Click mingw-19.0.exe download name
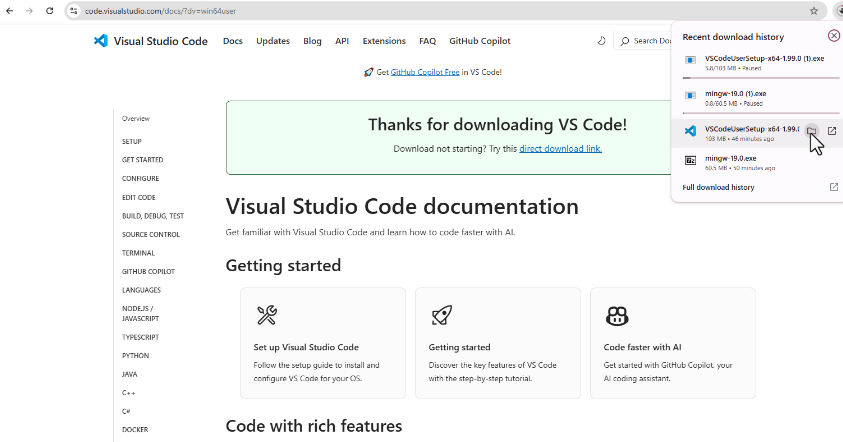The image size is (843, 442). click(731, 159)
